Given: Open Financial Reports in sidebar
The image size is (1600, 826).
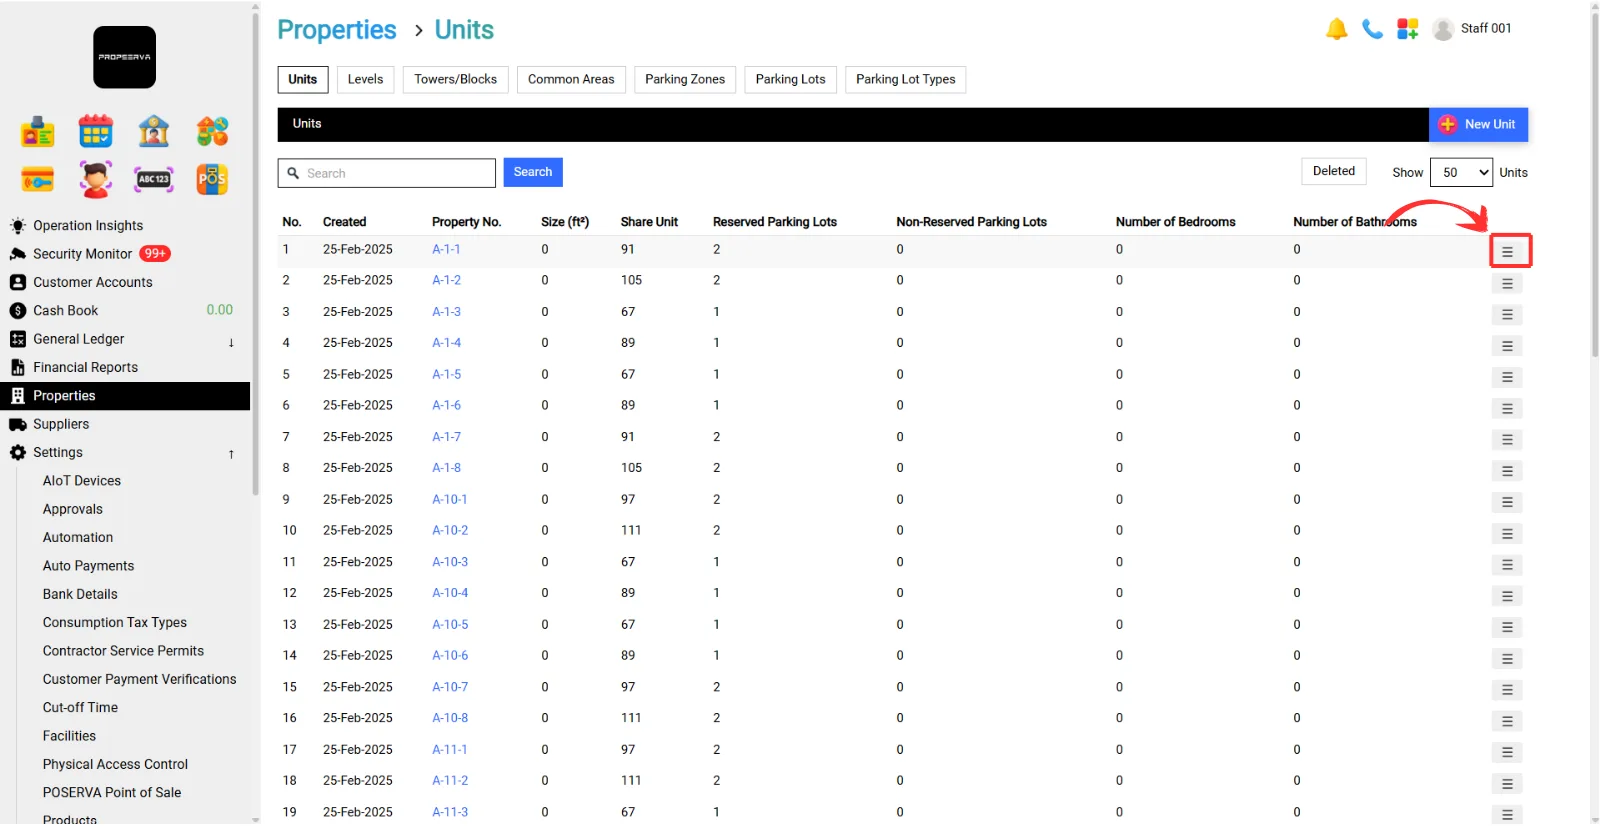Looking at the screenshot, I should pyautogui.click(x=86, y=368).
